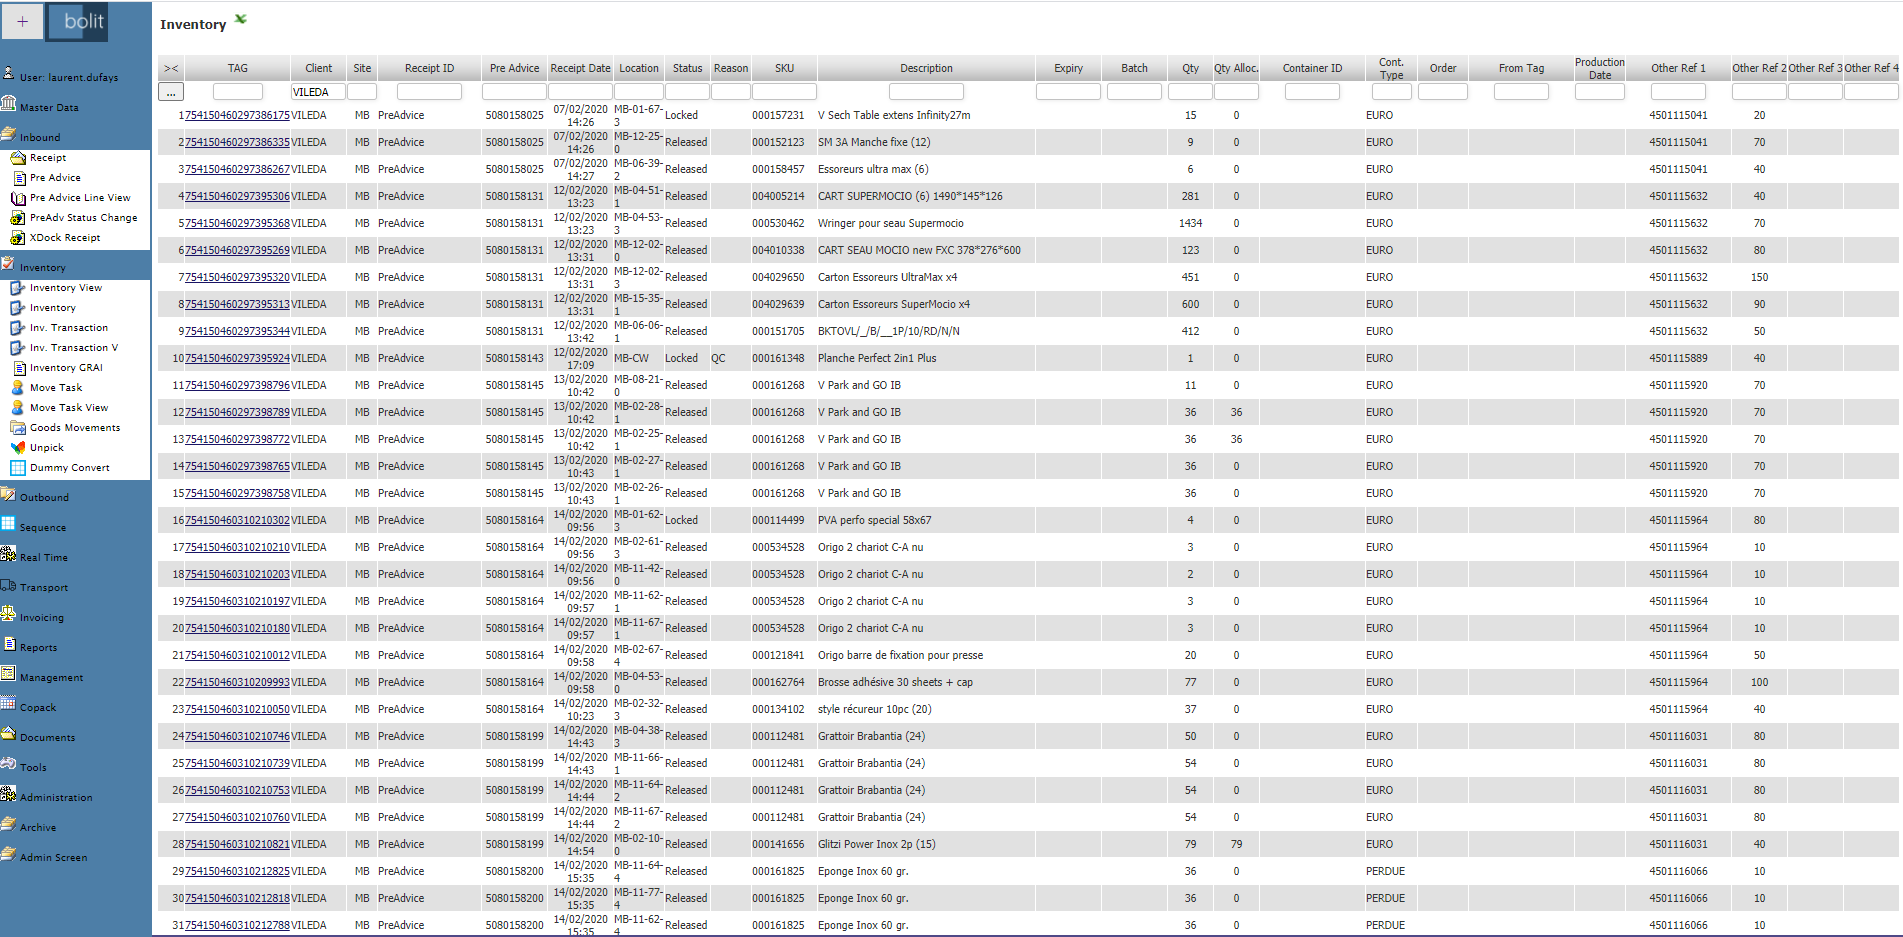This screenshot has width=1903, height=937.
Task: Open Move Task person icon
Action: [18, 387]
